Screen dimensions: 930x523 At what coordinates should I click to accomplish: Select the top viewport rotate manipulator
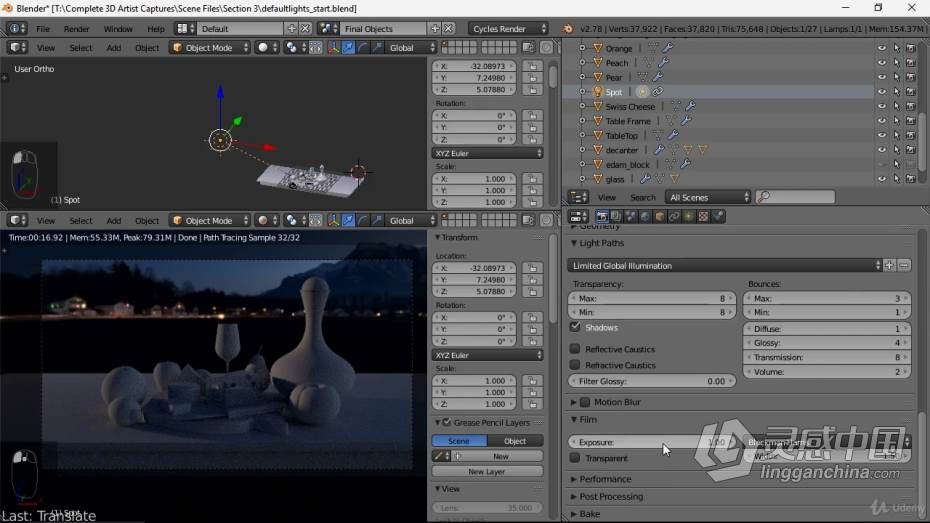362,47
